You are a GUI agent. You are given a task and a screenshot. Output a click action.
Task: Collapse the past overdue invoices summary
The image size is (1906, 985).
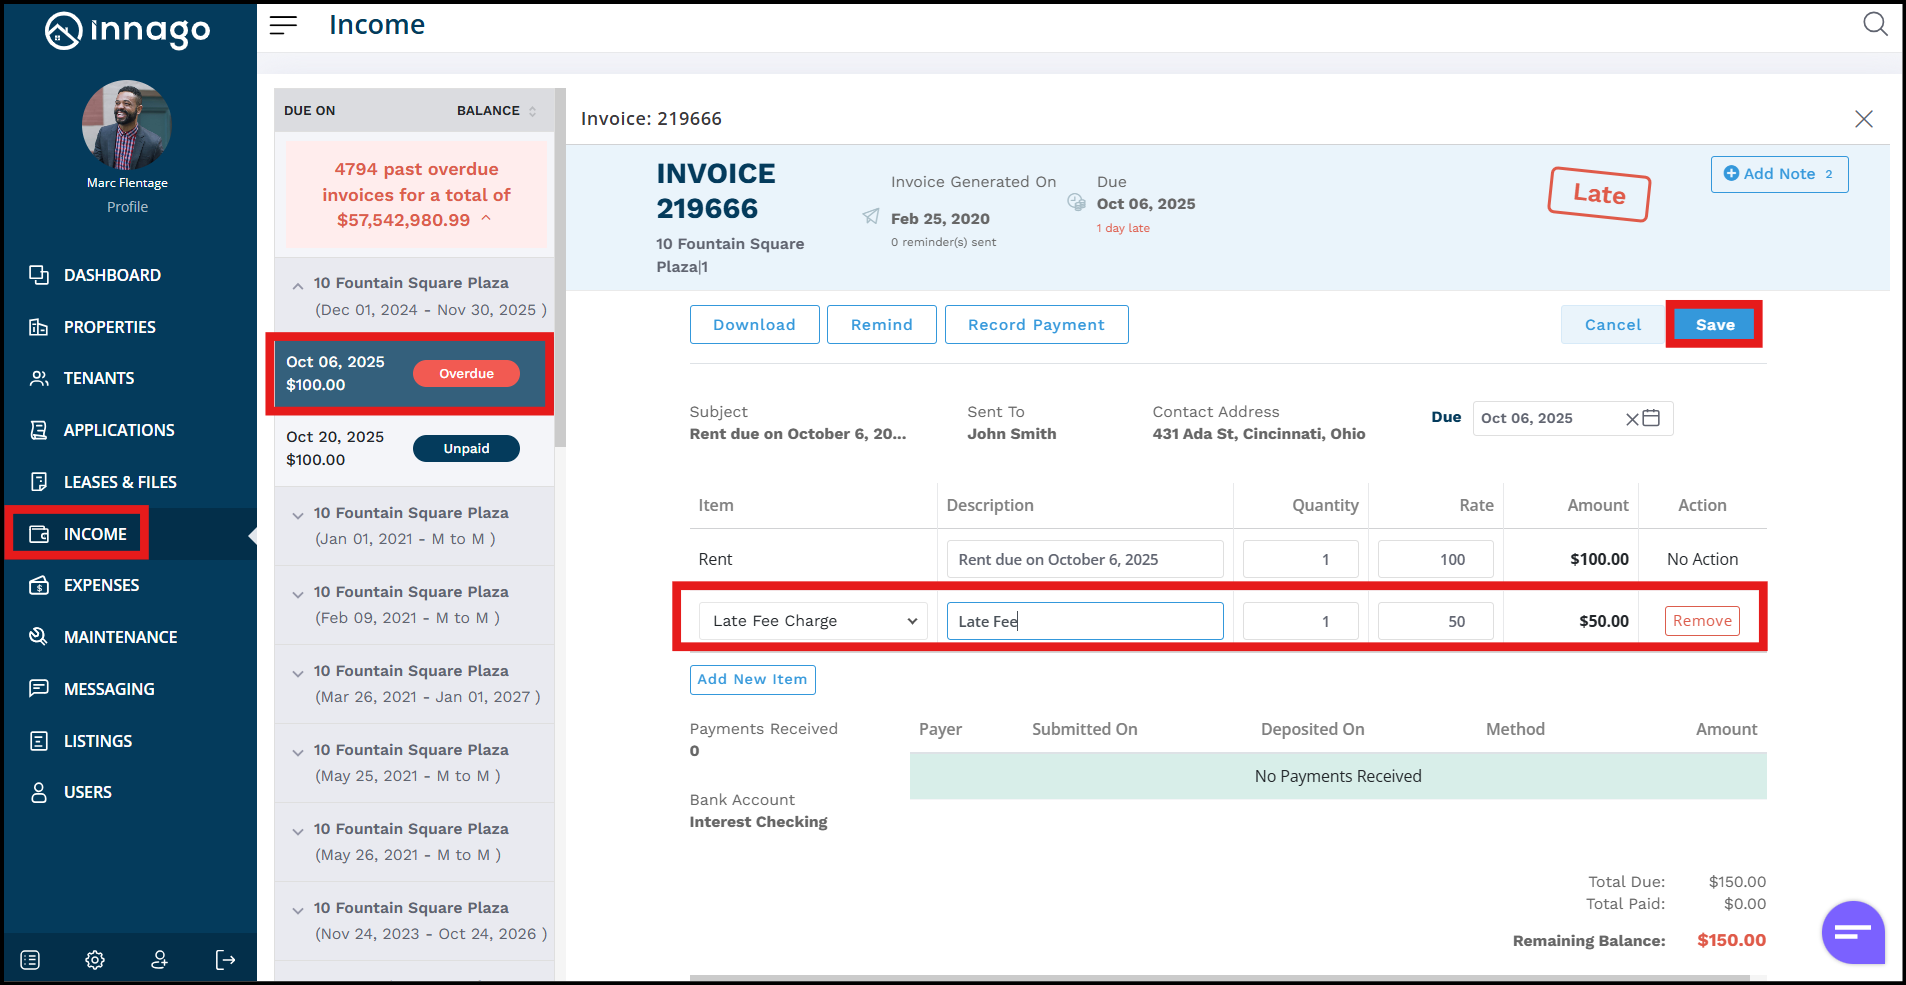coord(487,219)
